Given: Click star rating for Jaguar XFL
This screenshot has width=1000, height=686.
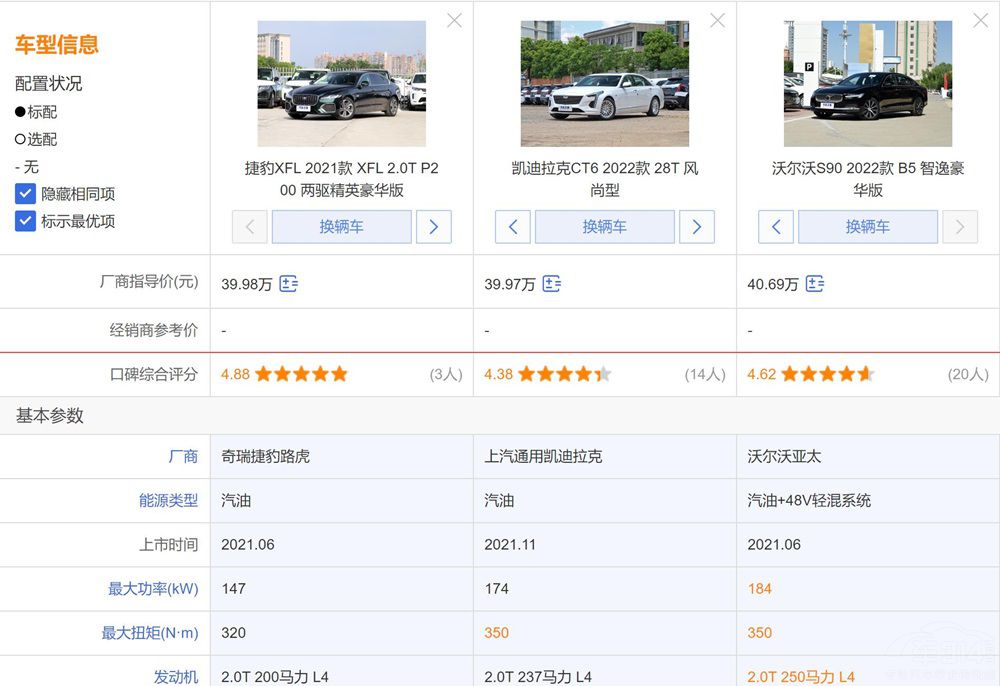Looking at the screenshot, I should (301, 374).
